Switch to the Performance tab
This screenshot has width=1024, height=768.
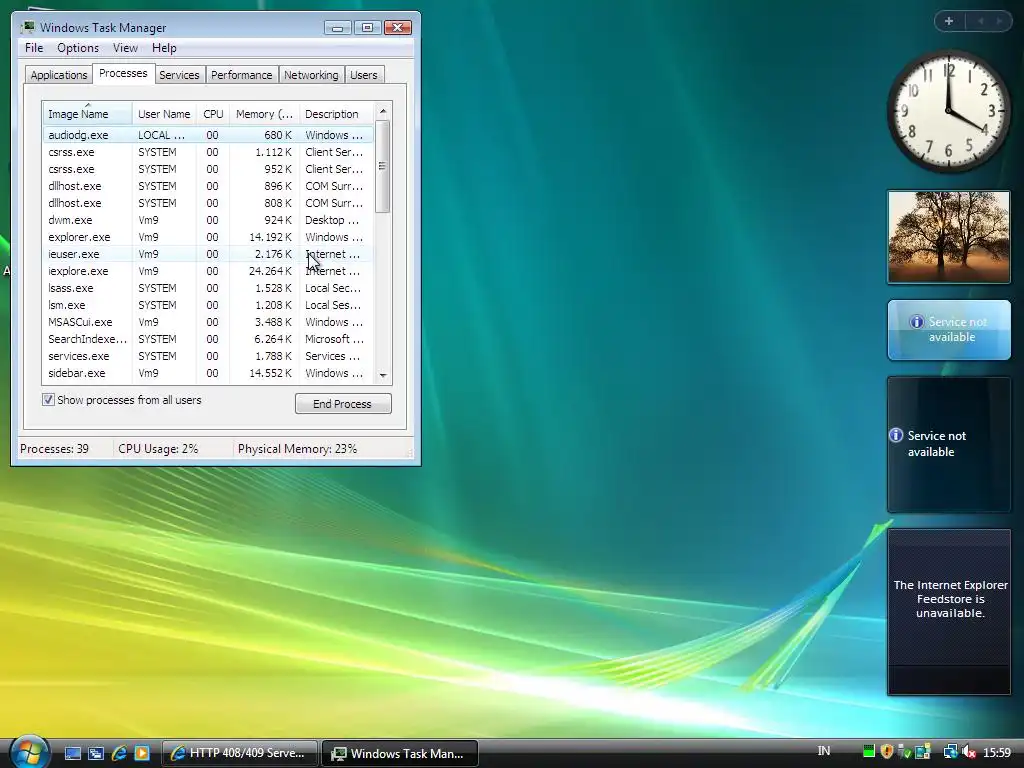pyautogui.click(x=242, y=75)
